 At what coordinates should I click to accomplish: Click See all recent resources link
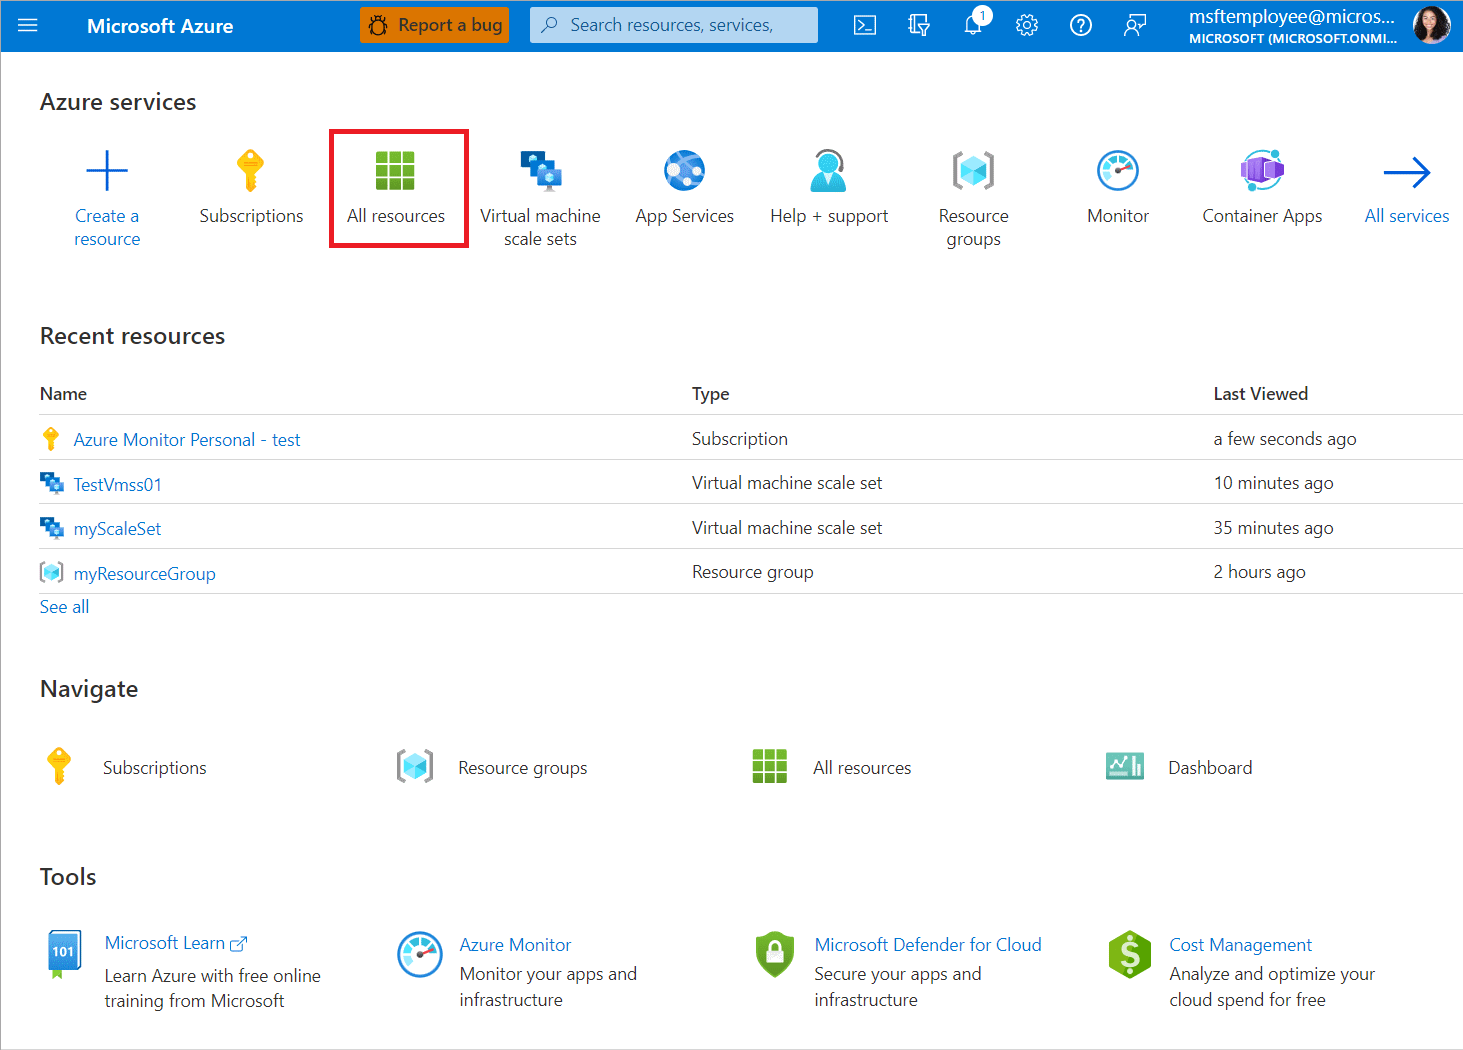pos(64,607)
